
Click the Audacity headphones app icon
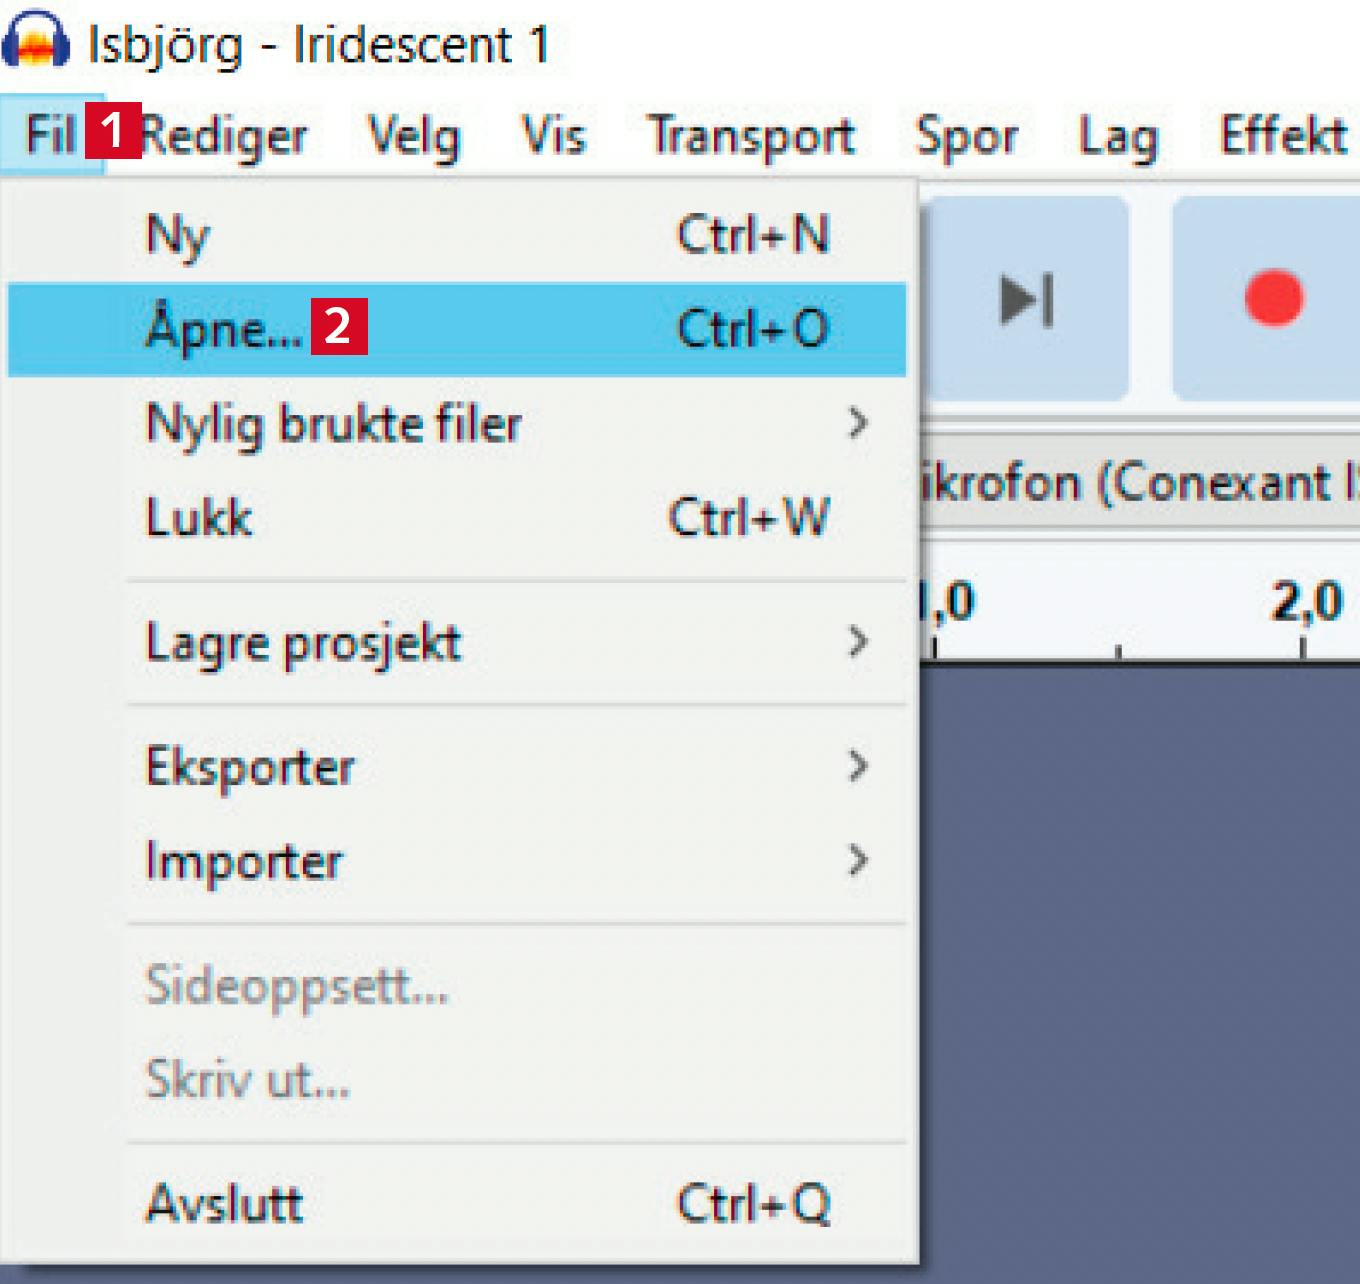(35, 40)
